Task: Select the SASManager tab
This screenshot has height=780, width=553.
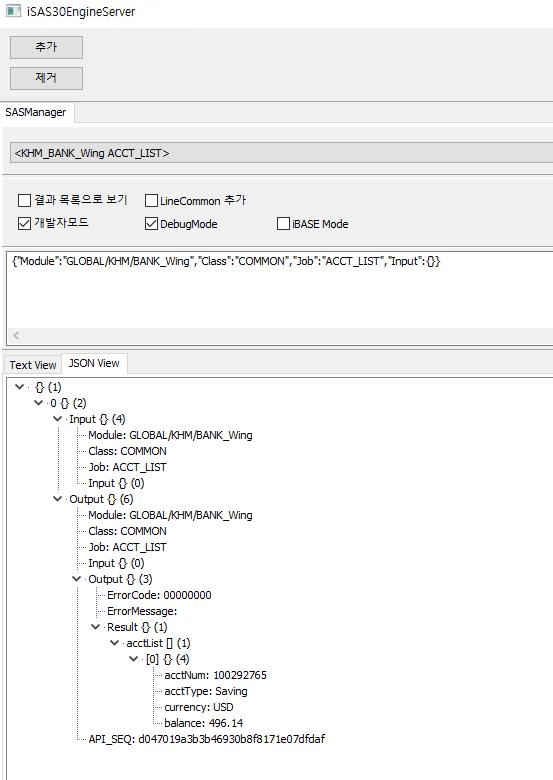Action: pos(36,112)
